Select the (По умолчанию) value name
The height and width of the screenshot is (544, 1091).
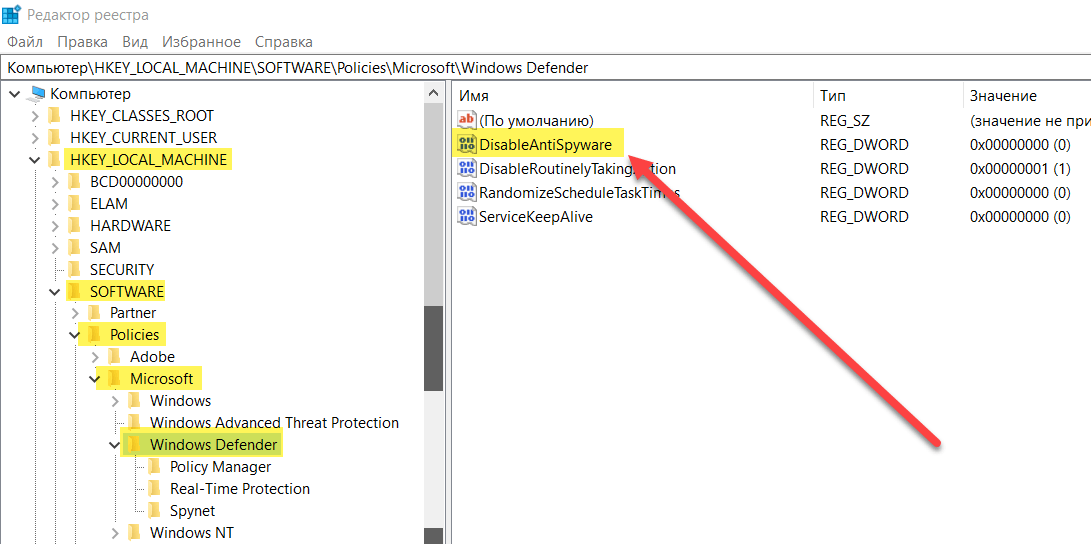[536, 120]
